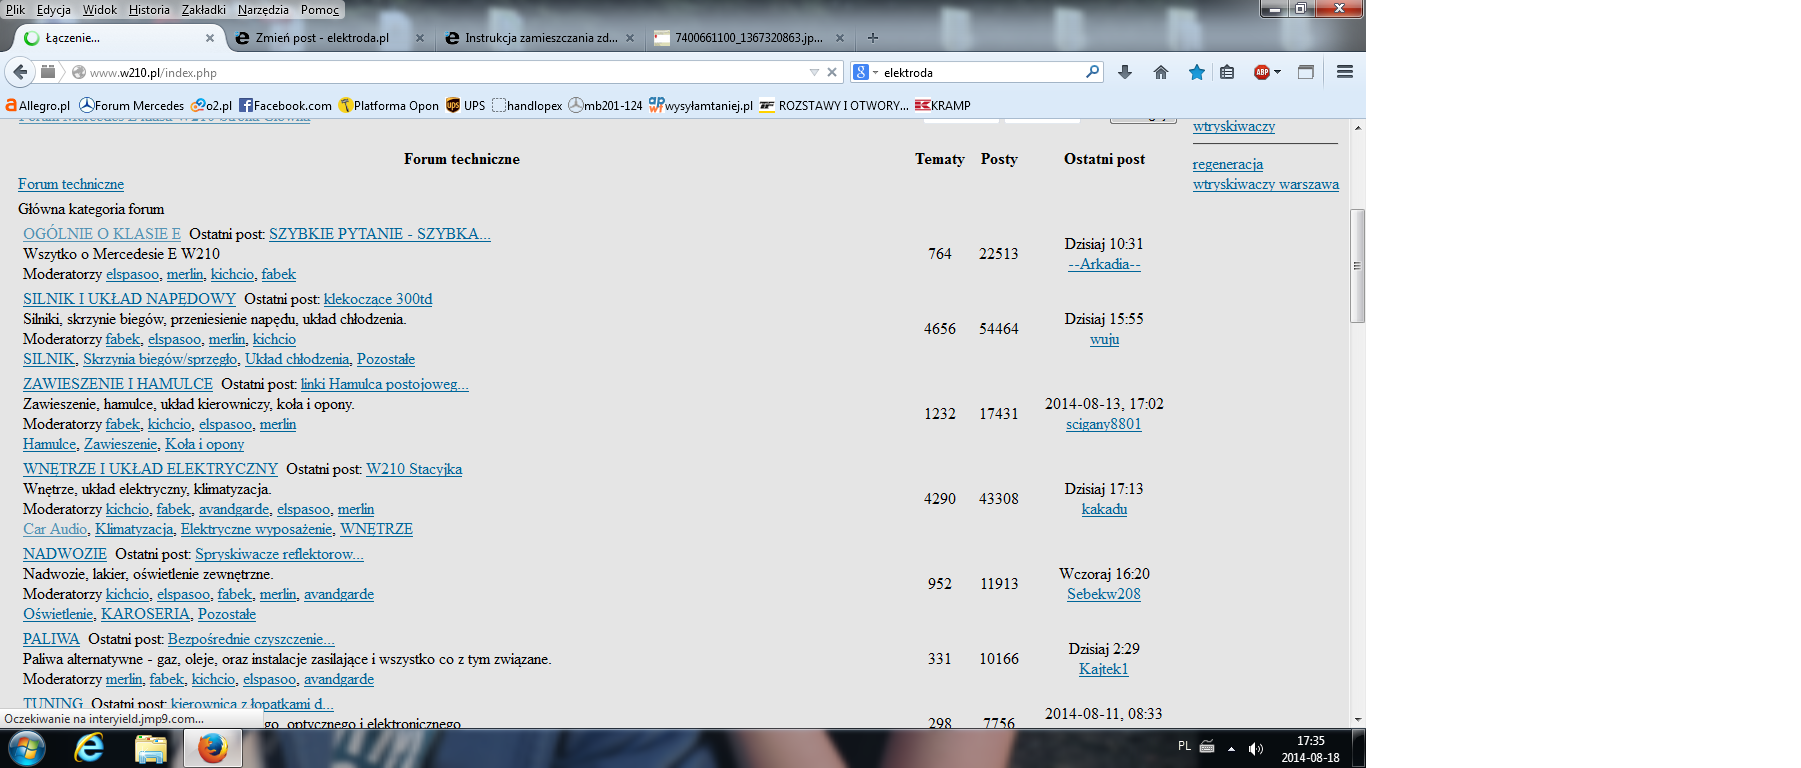Open the Zakładki menu

(x=204, y=10)
